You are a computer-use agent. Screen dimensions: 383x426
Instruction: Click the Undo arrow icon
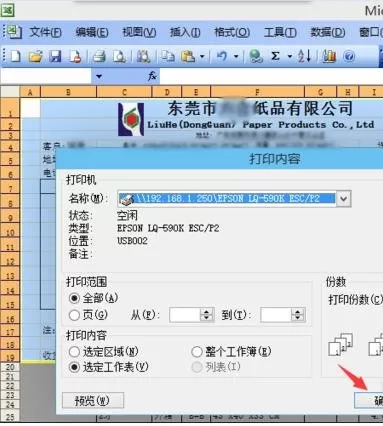(222, 56)
